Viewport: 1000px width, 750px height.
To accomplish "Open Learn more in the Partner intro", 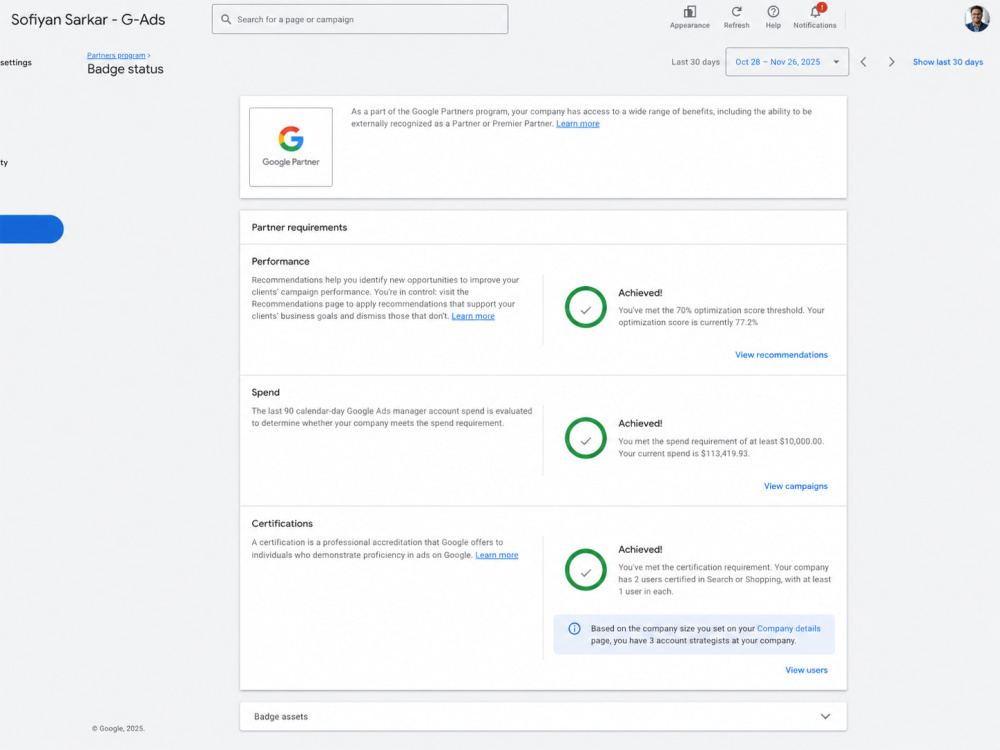I will pyautogui.click(x=578, y=124).
